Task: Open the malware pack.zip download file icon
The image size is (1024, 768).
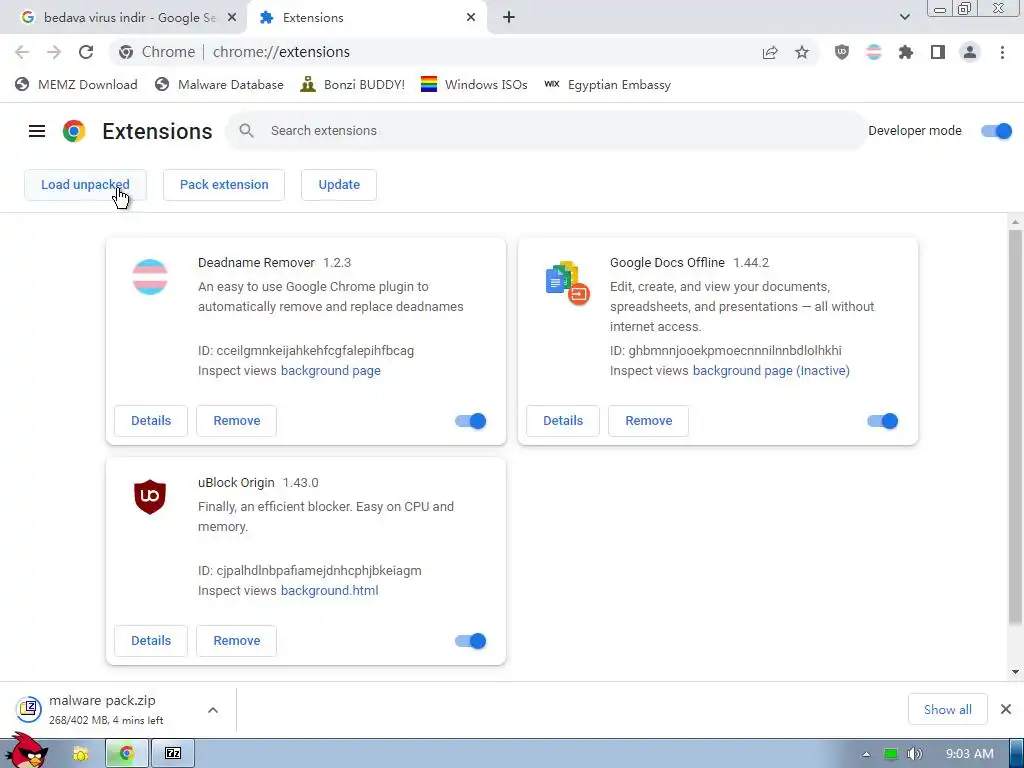Action: pos(29,709)
